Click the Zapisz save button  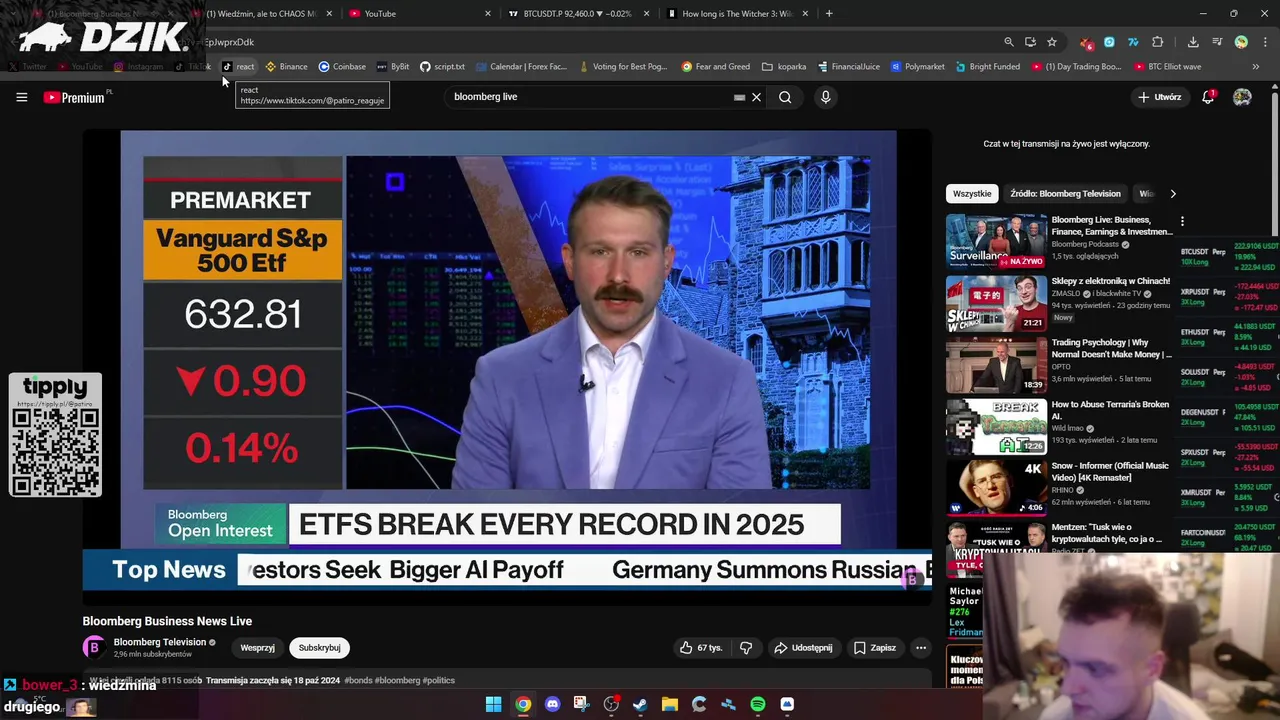click(x=875, y=648)
